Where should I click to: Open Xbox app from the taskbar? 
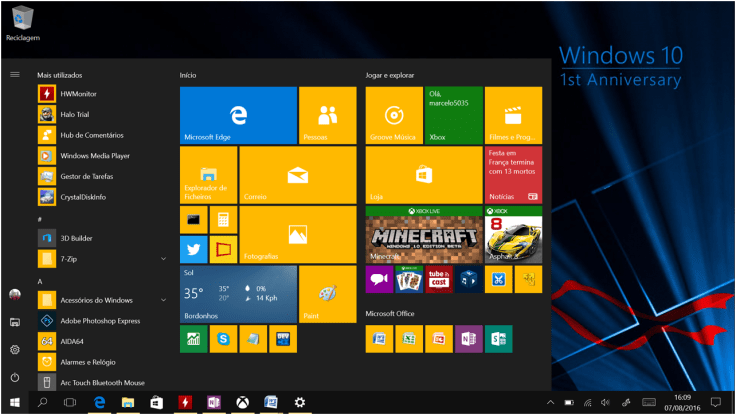coord(242,402)
